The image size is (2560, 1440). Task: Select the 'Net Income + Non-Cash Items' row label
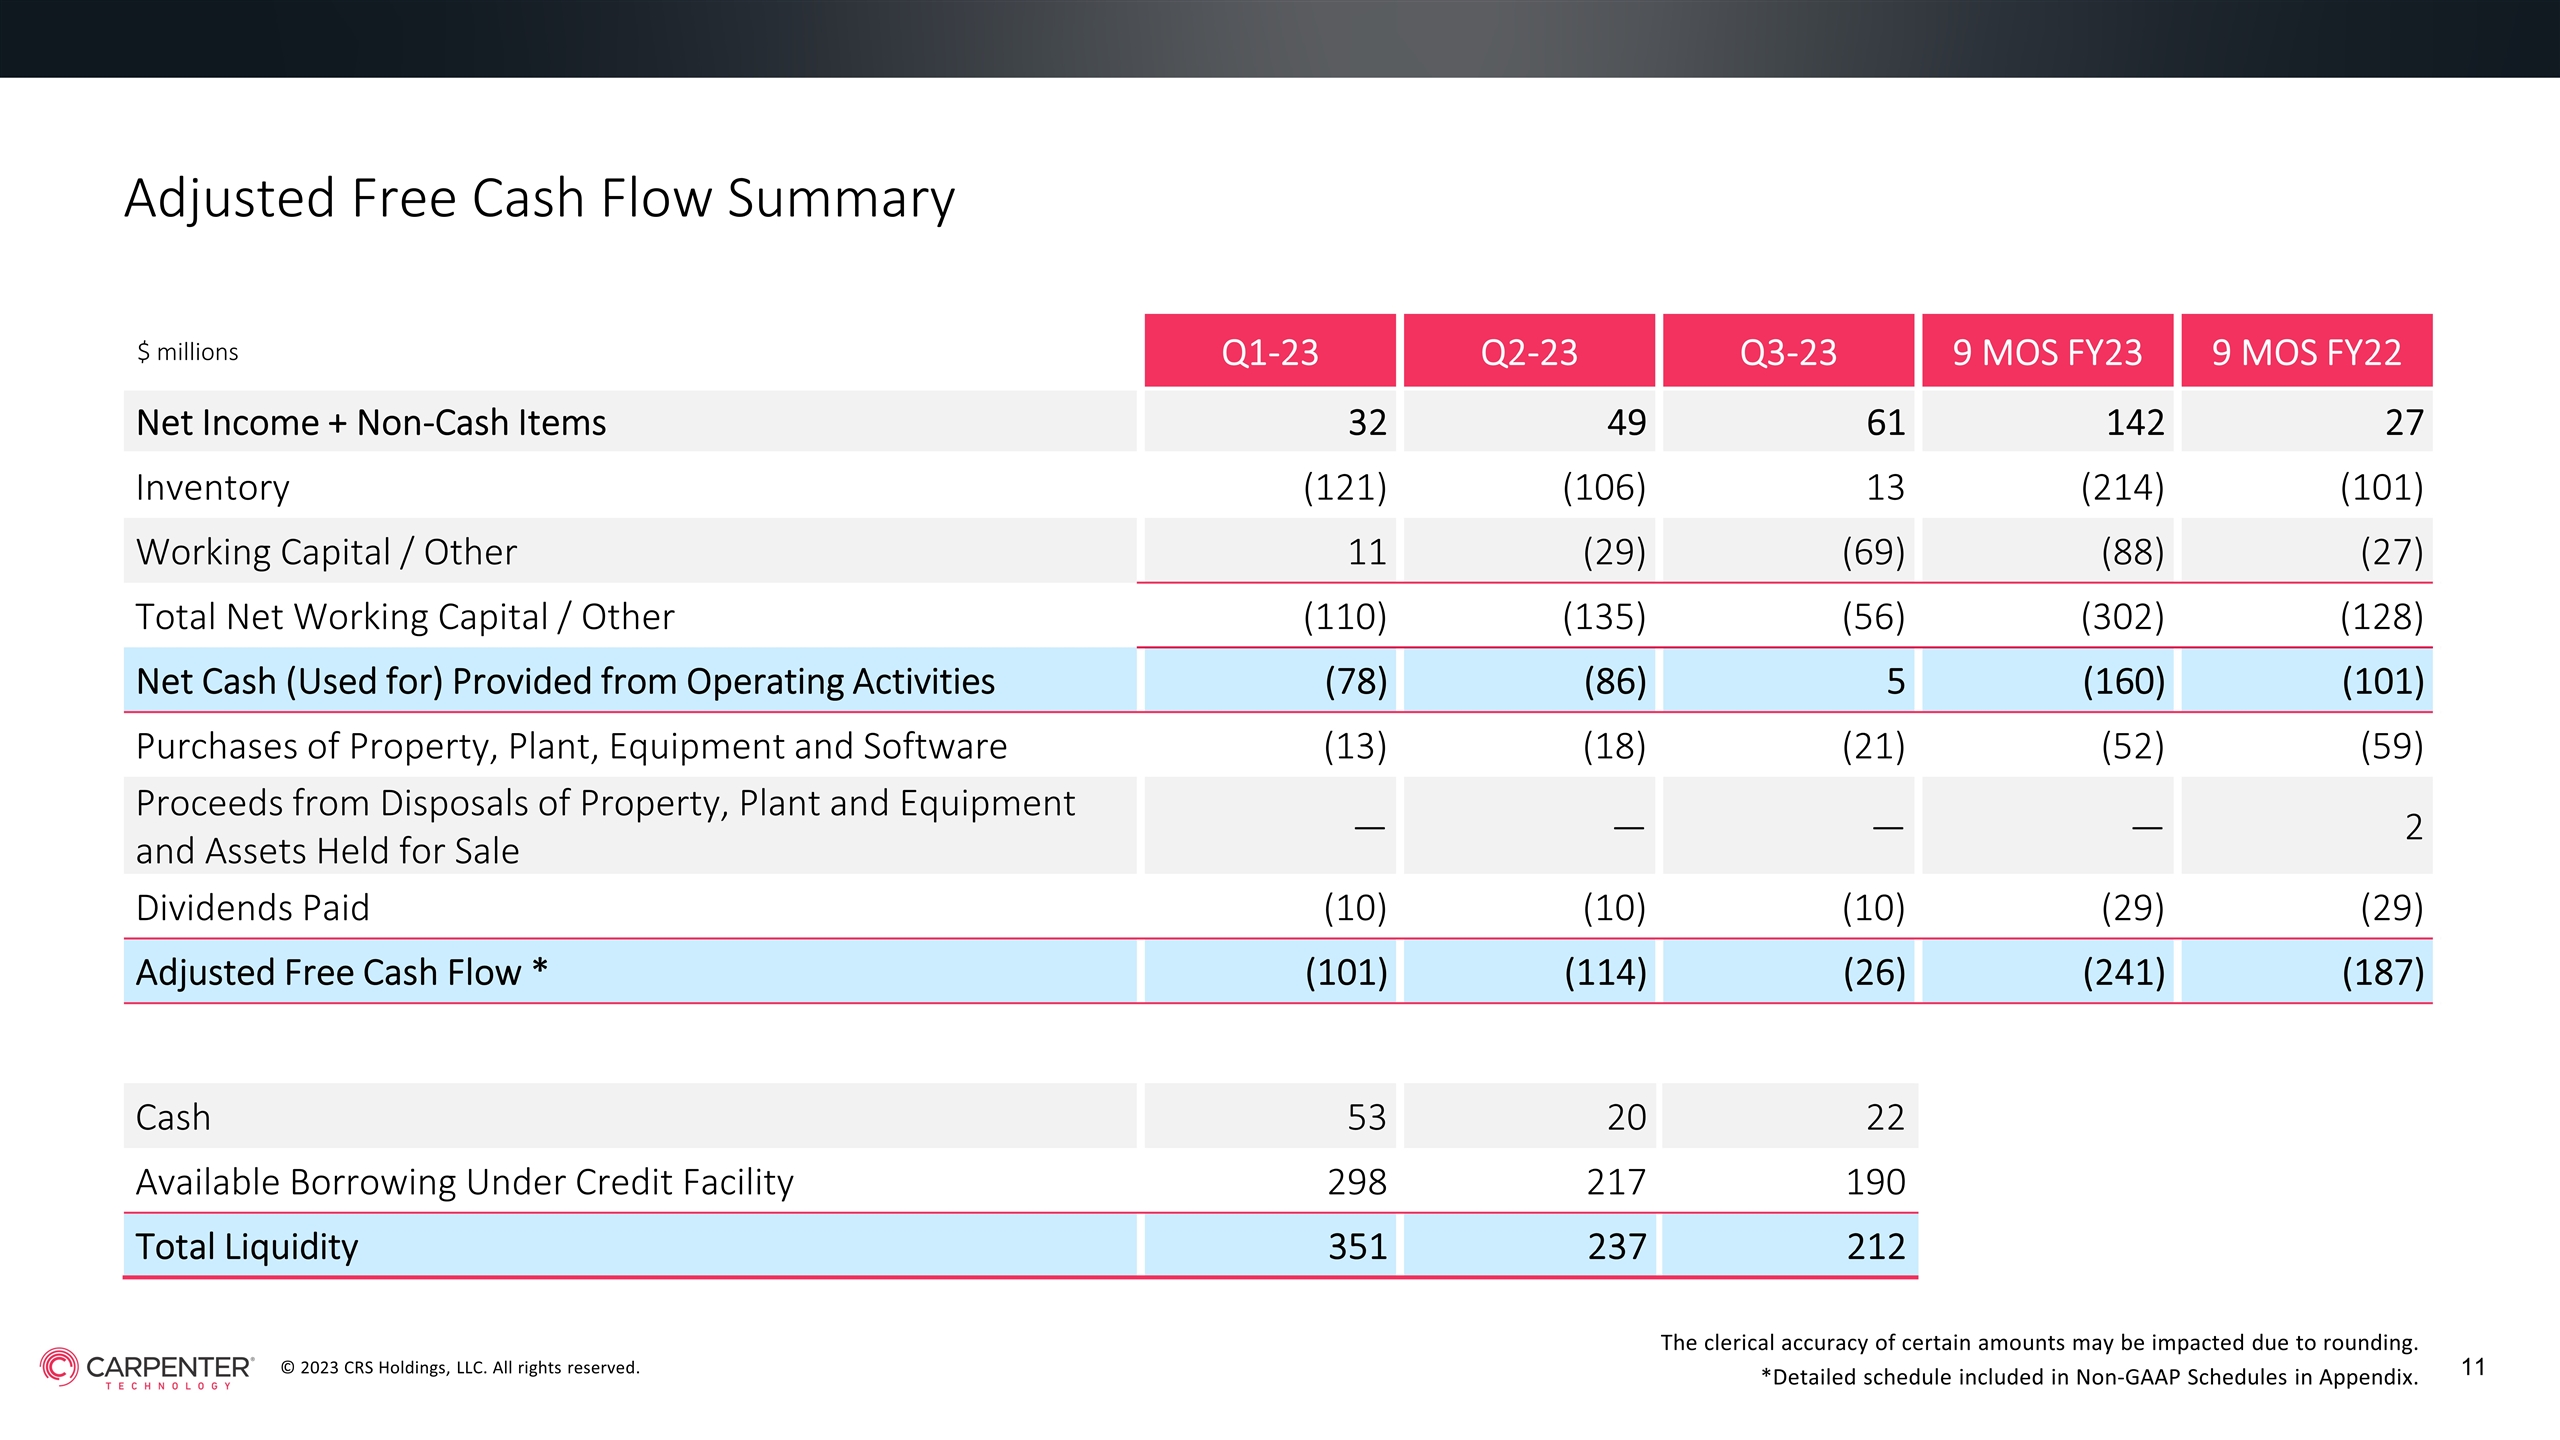click(x=371, y=423)
